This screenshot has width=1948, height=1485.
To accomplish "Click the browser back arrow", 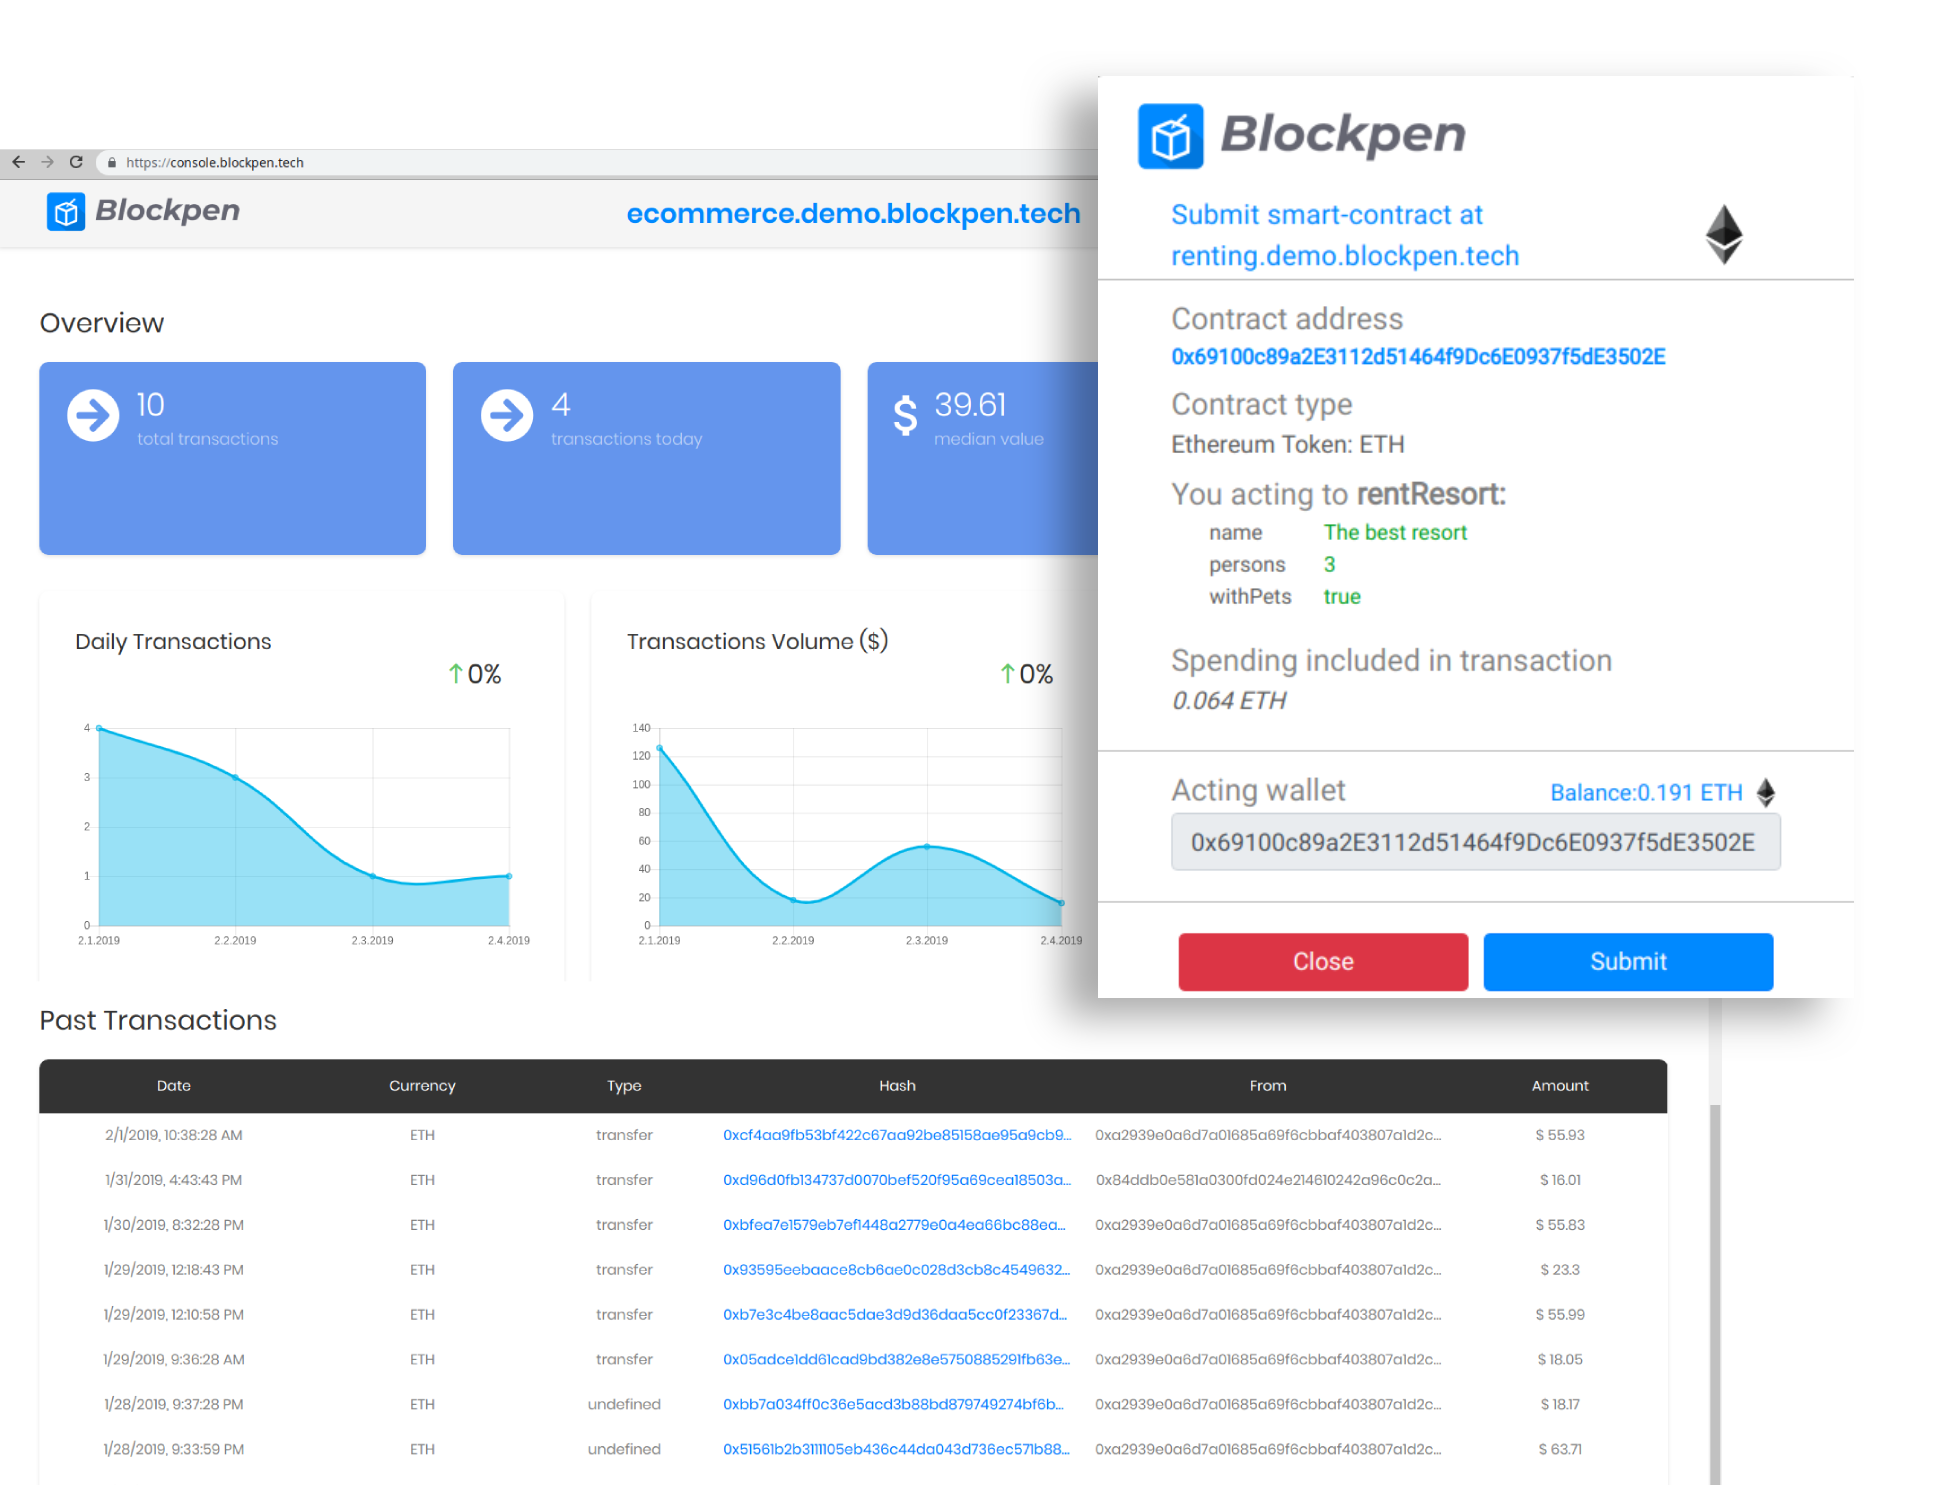I will coord(18,162).
